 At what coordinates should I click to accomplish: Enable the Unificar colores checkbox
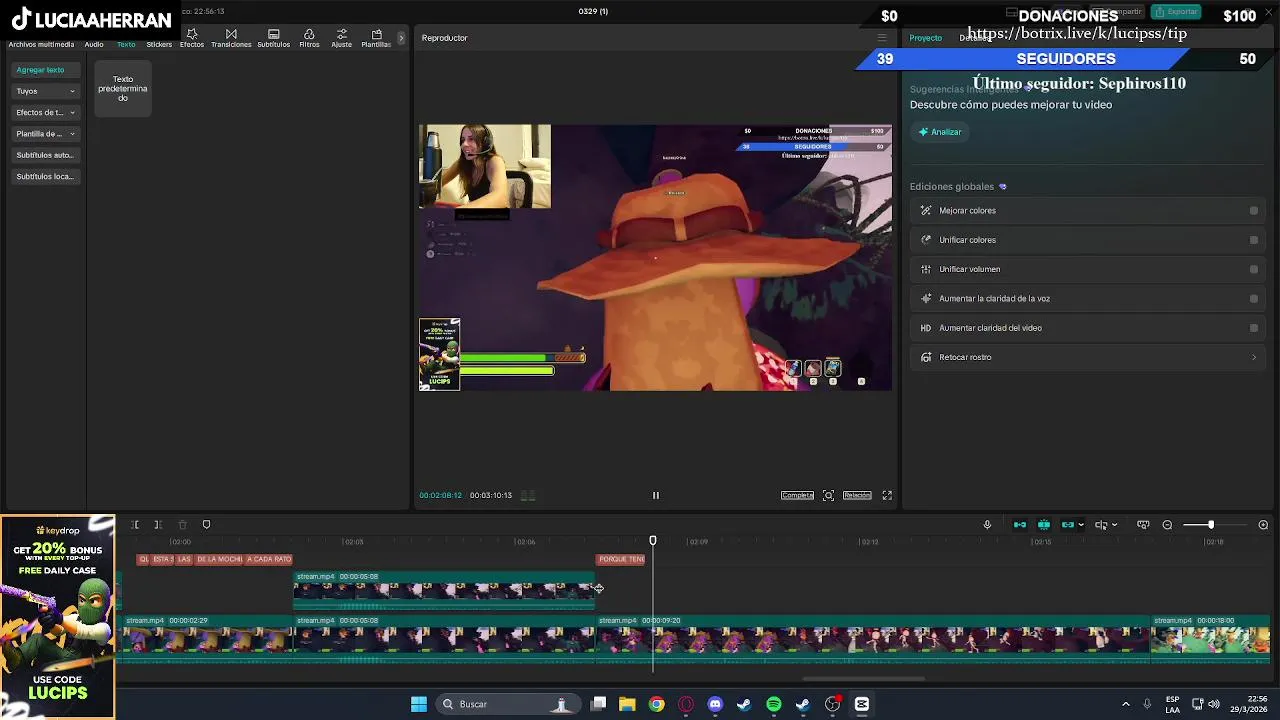tap(1254, 240)
